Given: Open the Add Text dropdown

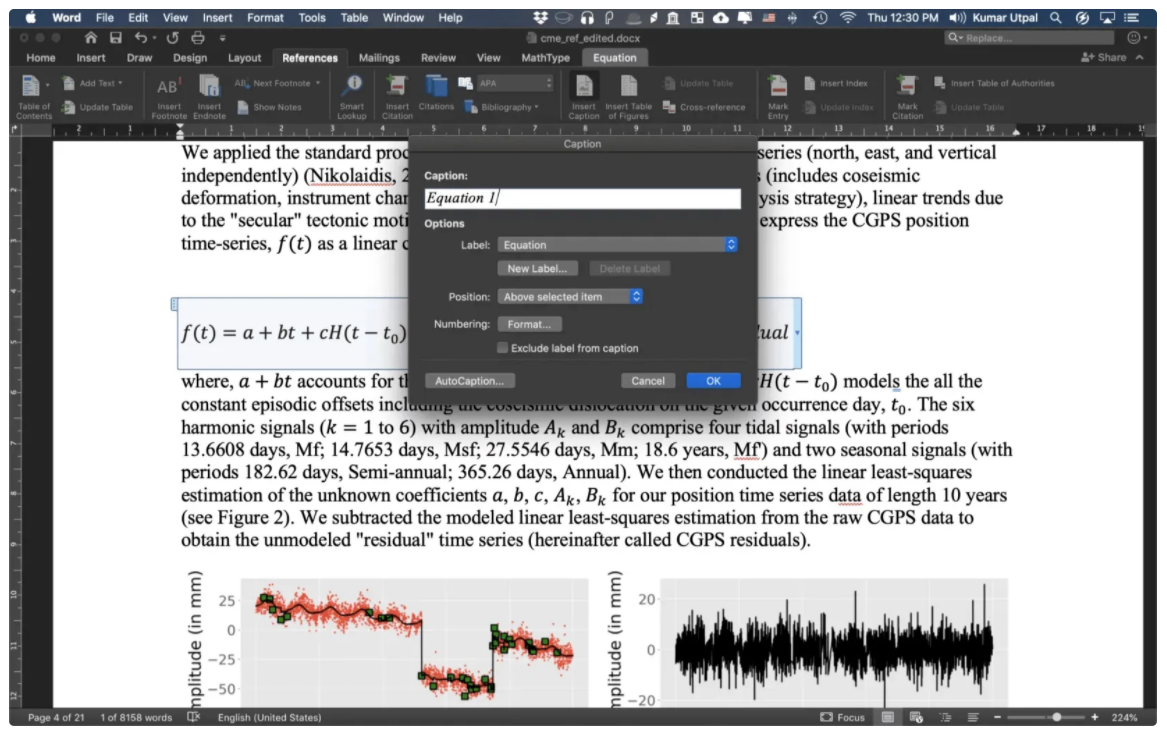Looking at the screenshot, I should pyautogui.click(x=92, y=83).
